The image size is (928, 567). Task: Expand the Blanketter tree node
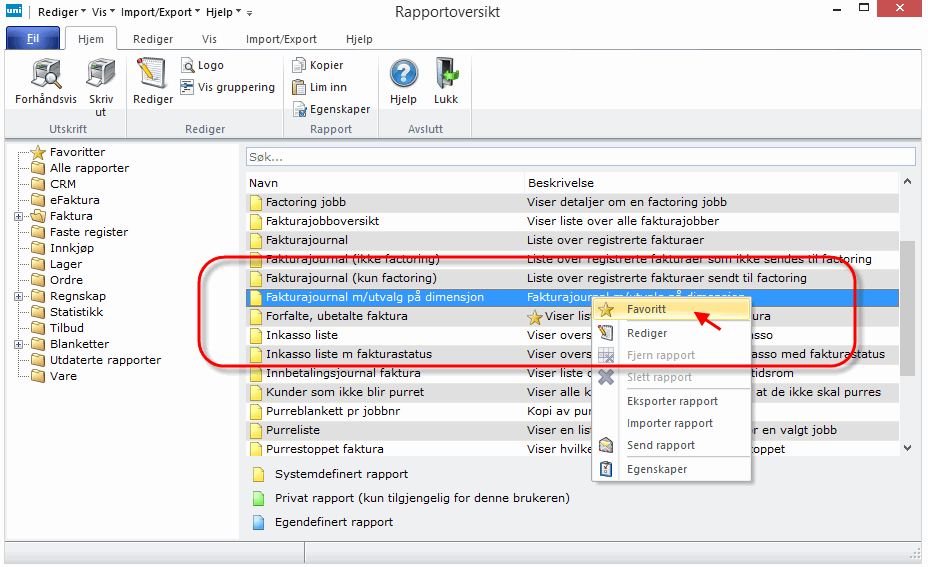(x=18, y=344)
